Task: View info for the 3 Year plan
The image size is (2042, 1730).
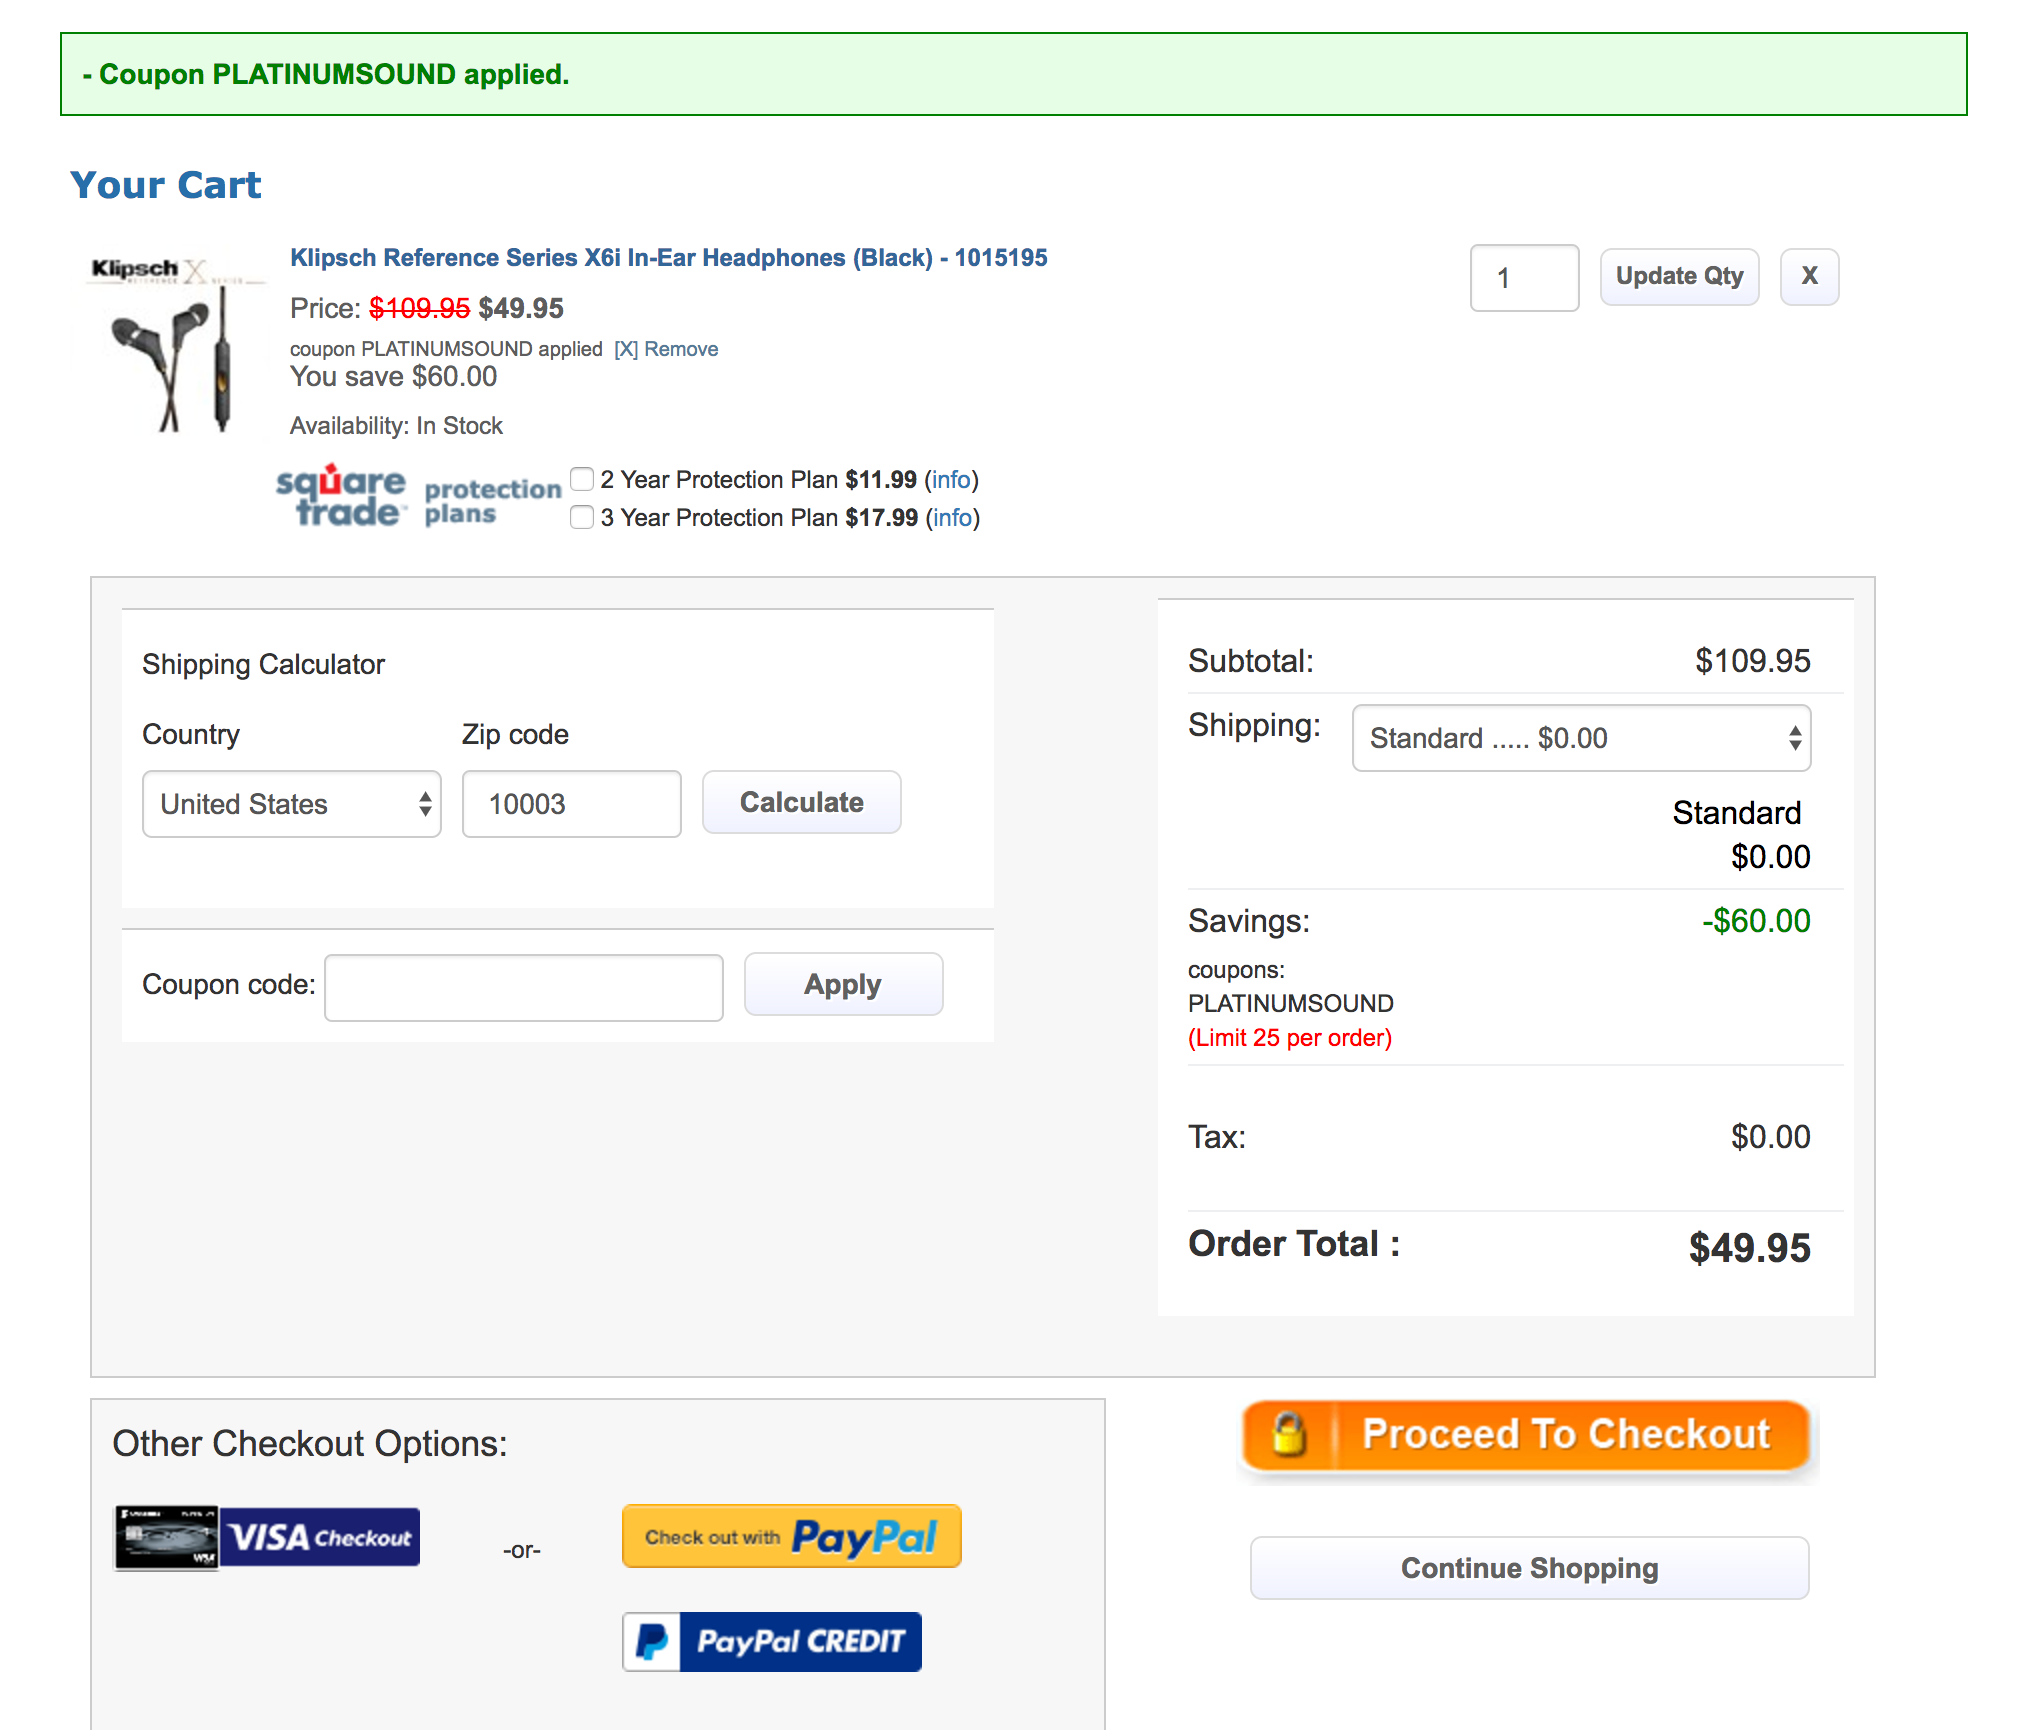Action: tap(952, 518)
